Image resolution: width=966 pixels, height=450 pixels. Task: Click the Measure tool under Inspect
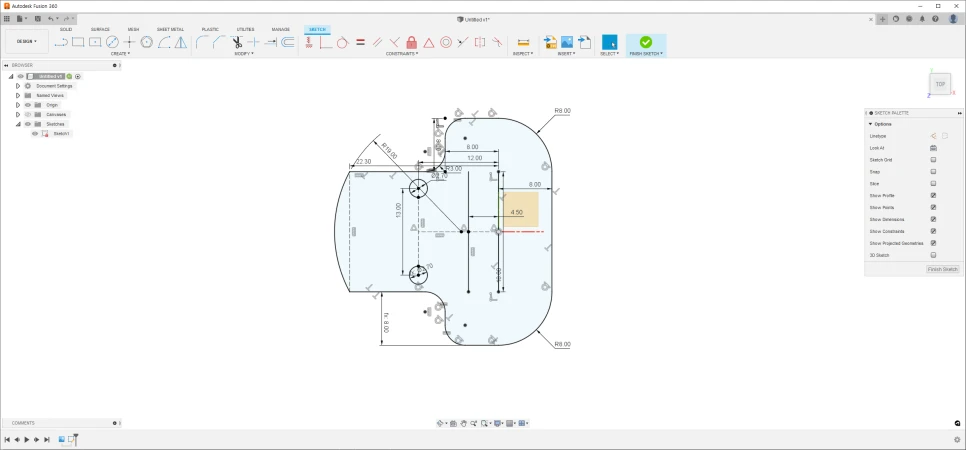pos(522,42)
